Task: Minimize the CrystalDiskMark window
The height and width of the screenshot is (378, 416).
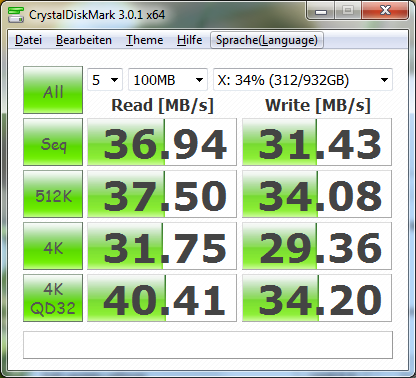Action: coord(321,11)
